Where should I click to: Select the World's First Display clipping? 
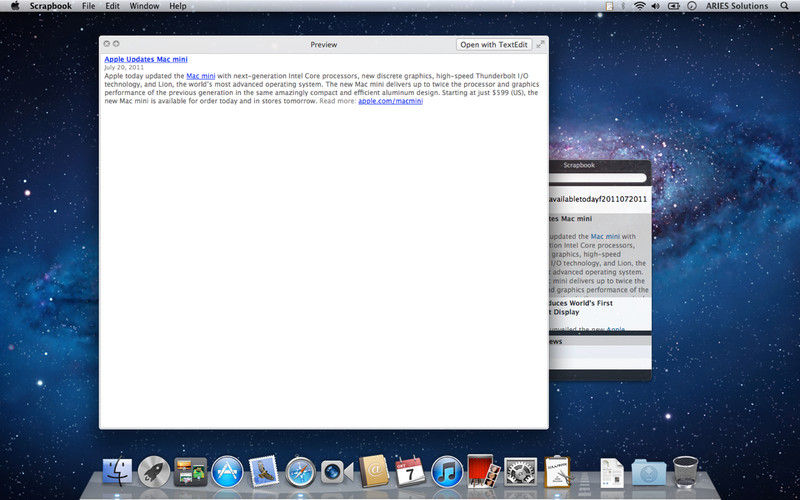click(600, 314)
